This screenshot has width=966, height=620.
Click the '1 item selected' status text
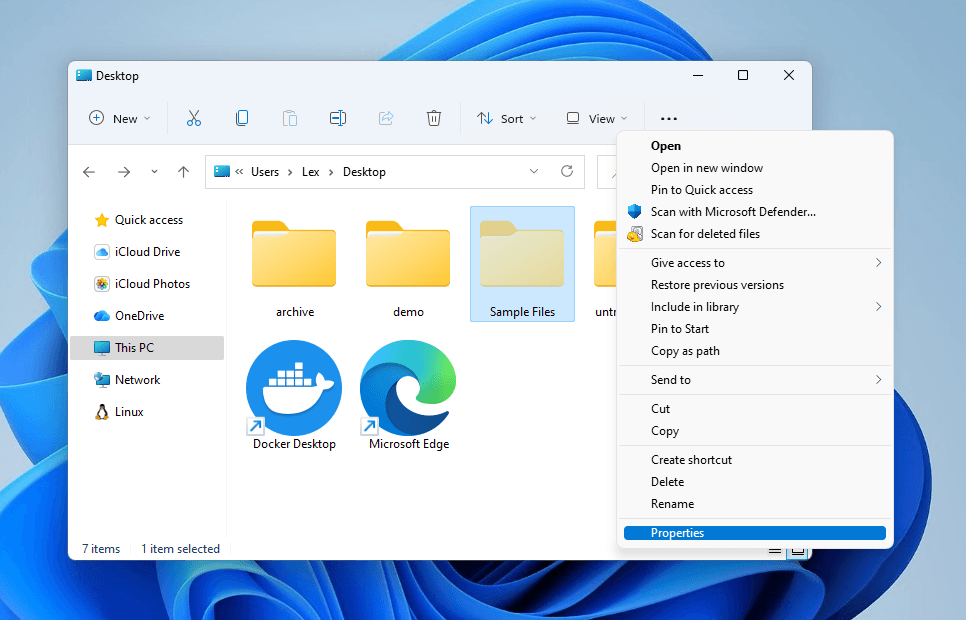pyautogui.click(x=181, y=549)
